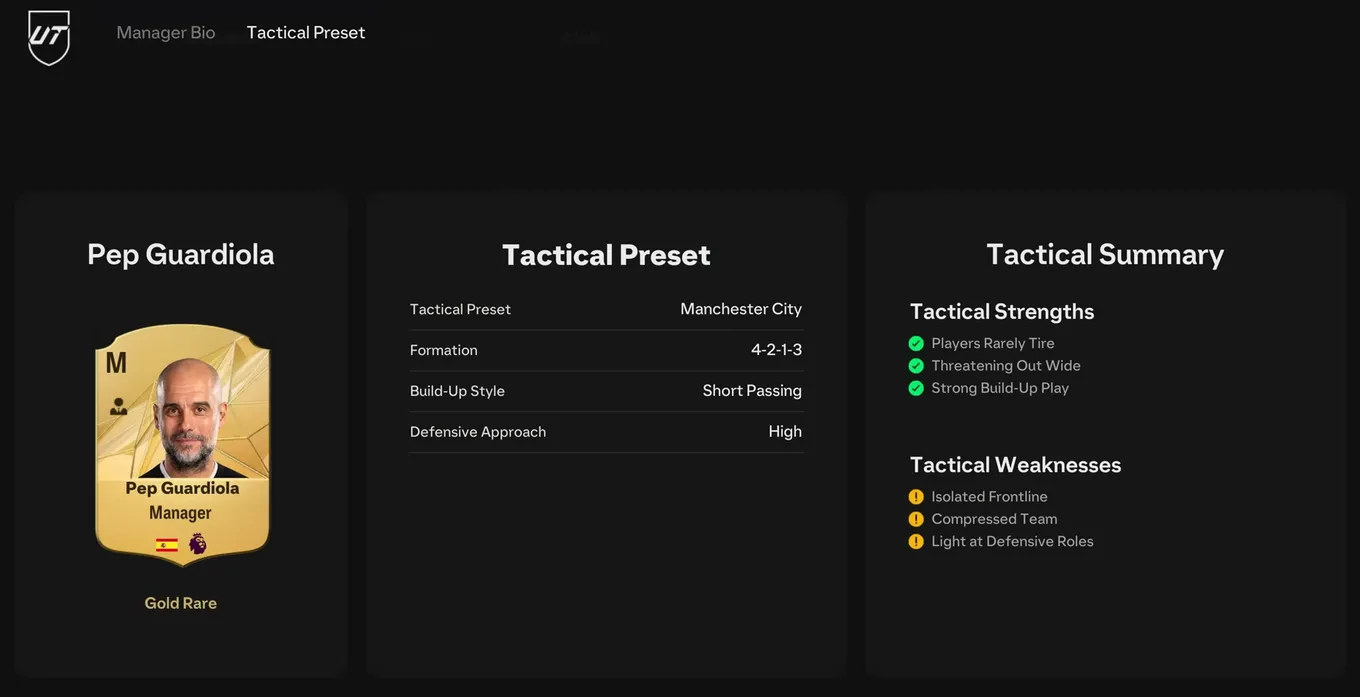Click the Premier League badge on card

click(198, 544)
